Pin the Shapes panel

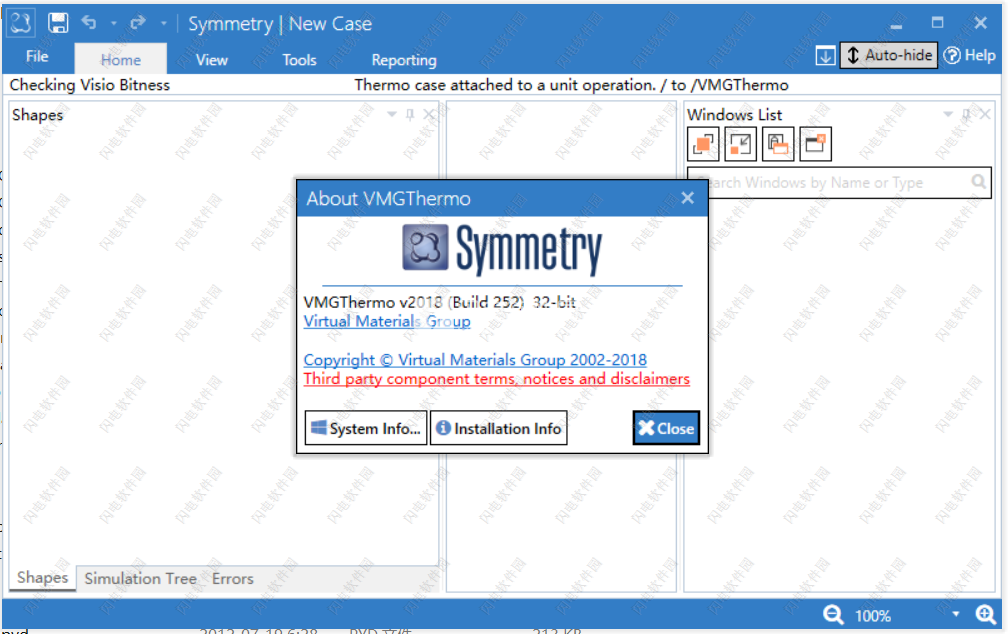[410, 115]
